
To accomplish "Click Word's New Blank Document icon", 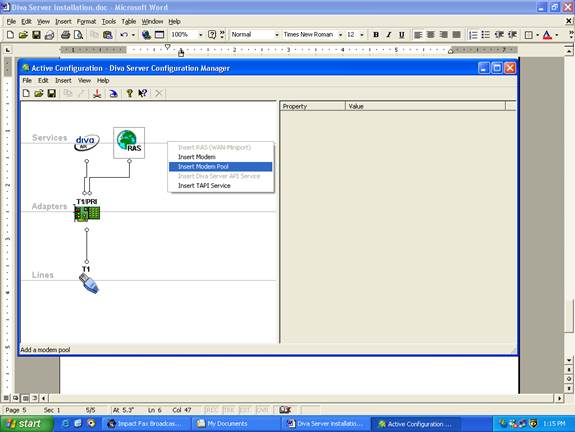I will [x=10, y=35].
